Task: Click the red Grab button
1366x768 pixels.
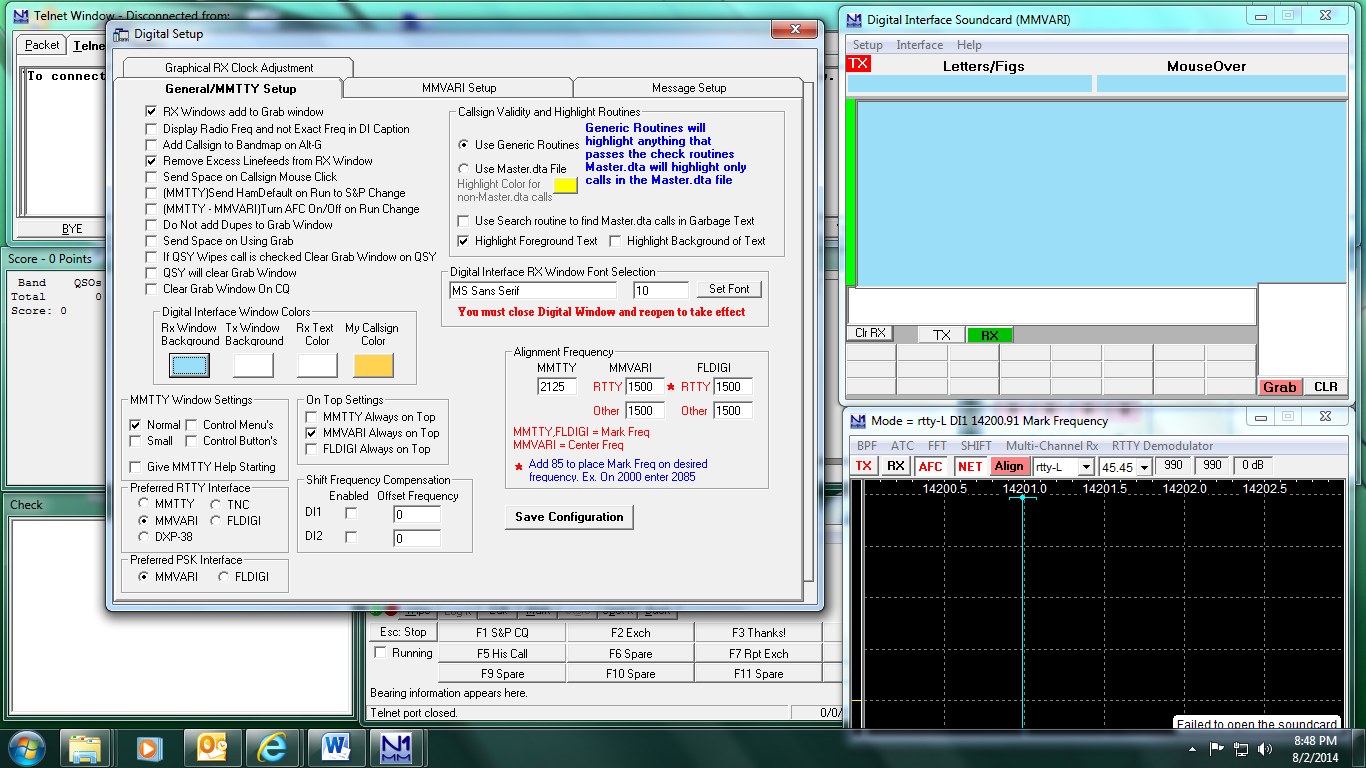Action: click(x=1279, y=387)
